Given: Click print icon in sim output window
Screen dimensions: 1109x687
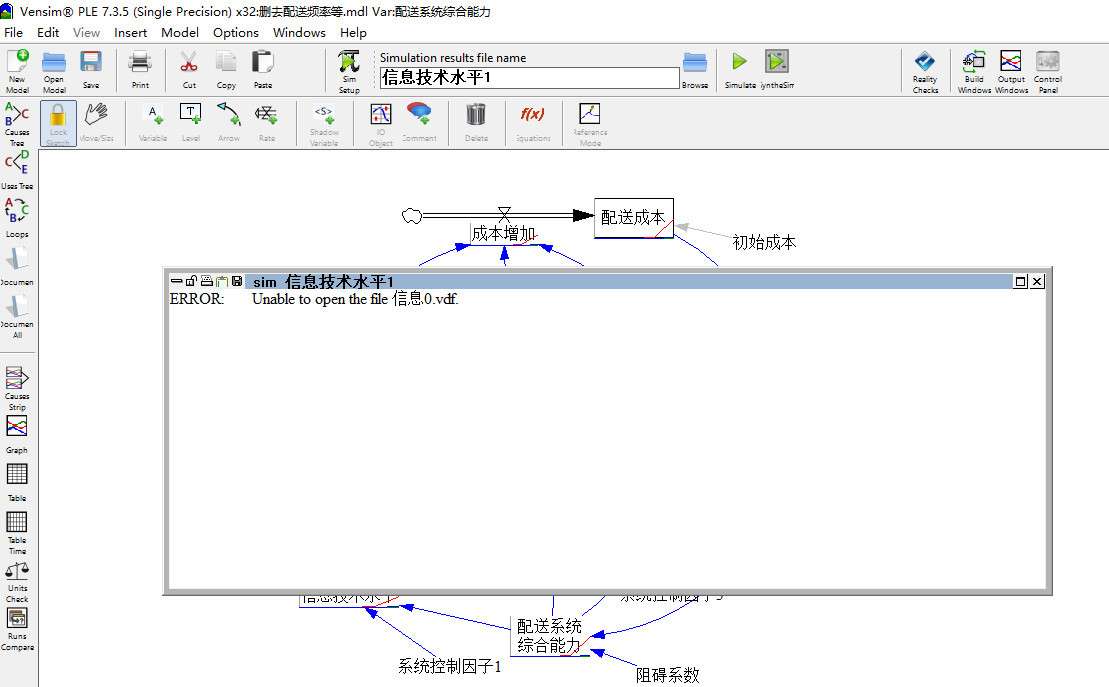Looking at the screenshot, I should (x=207, y=281).
